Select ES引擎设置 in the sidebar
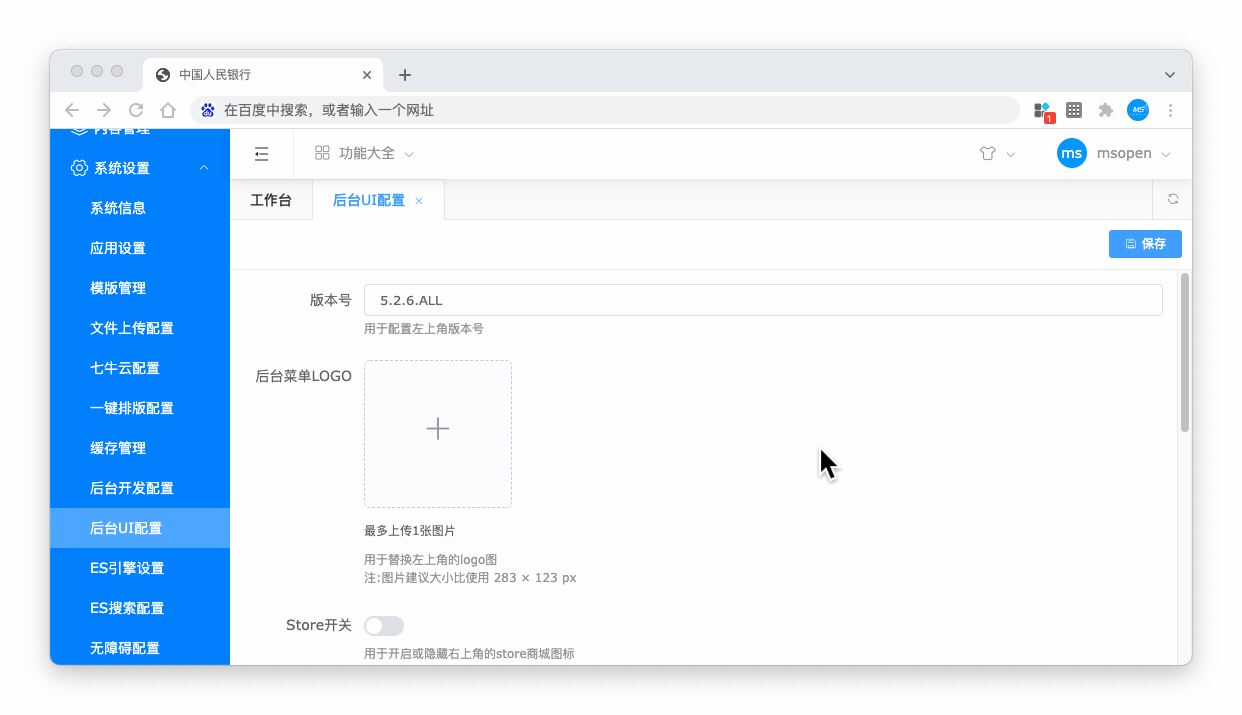 point(127,568)
